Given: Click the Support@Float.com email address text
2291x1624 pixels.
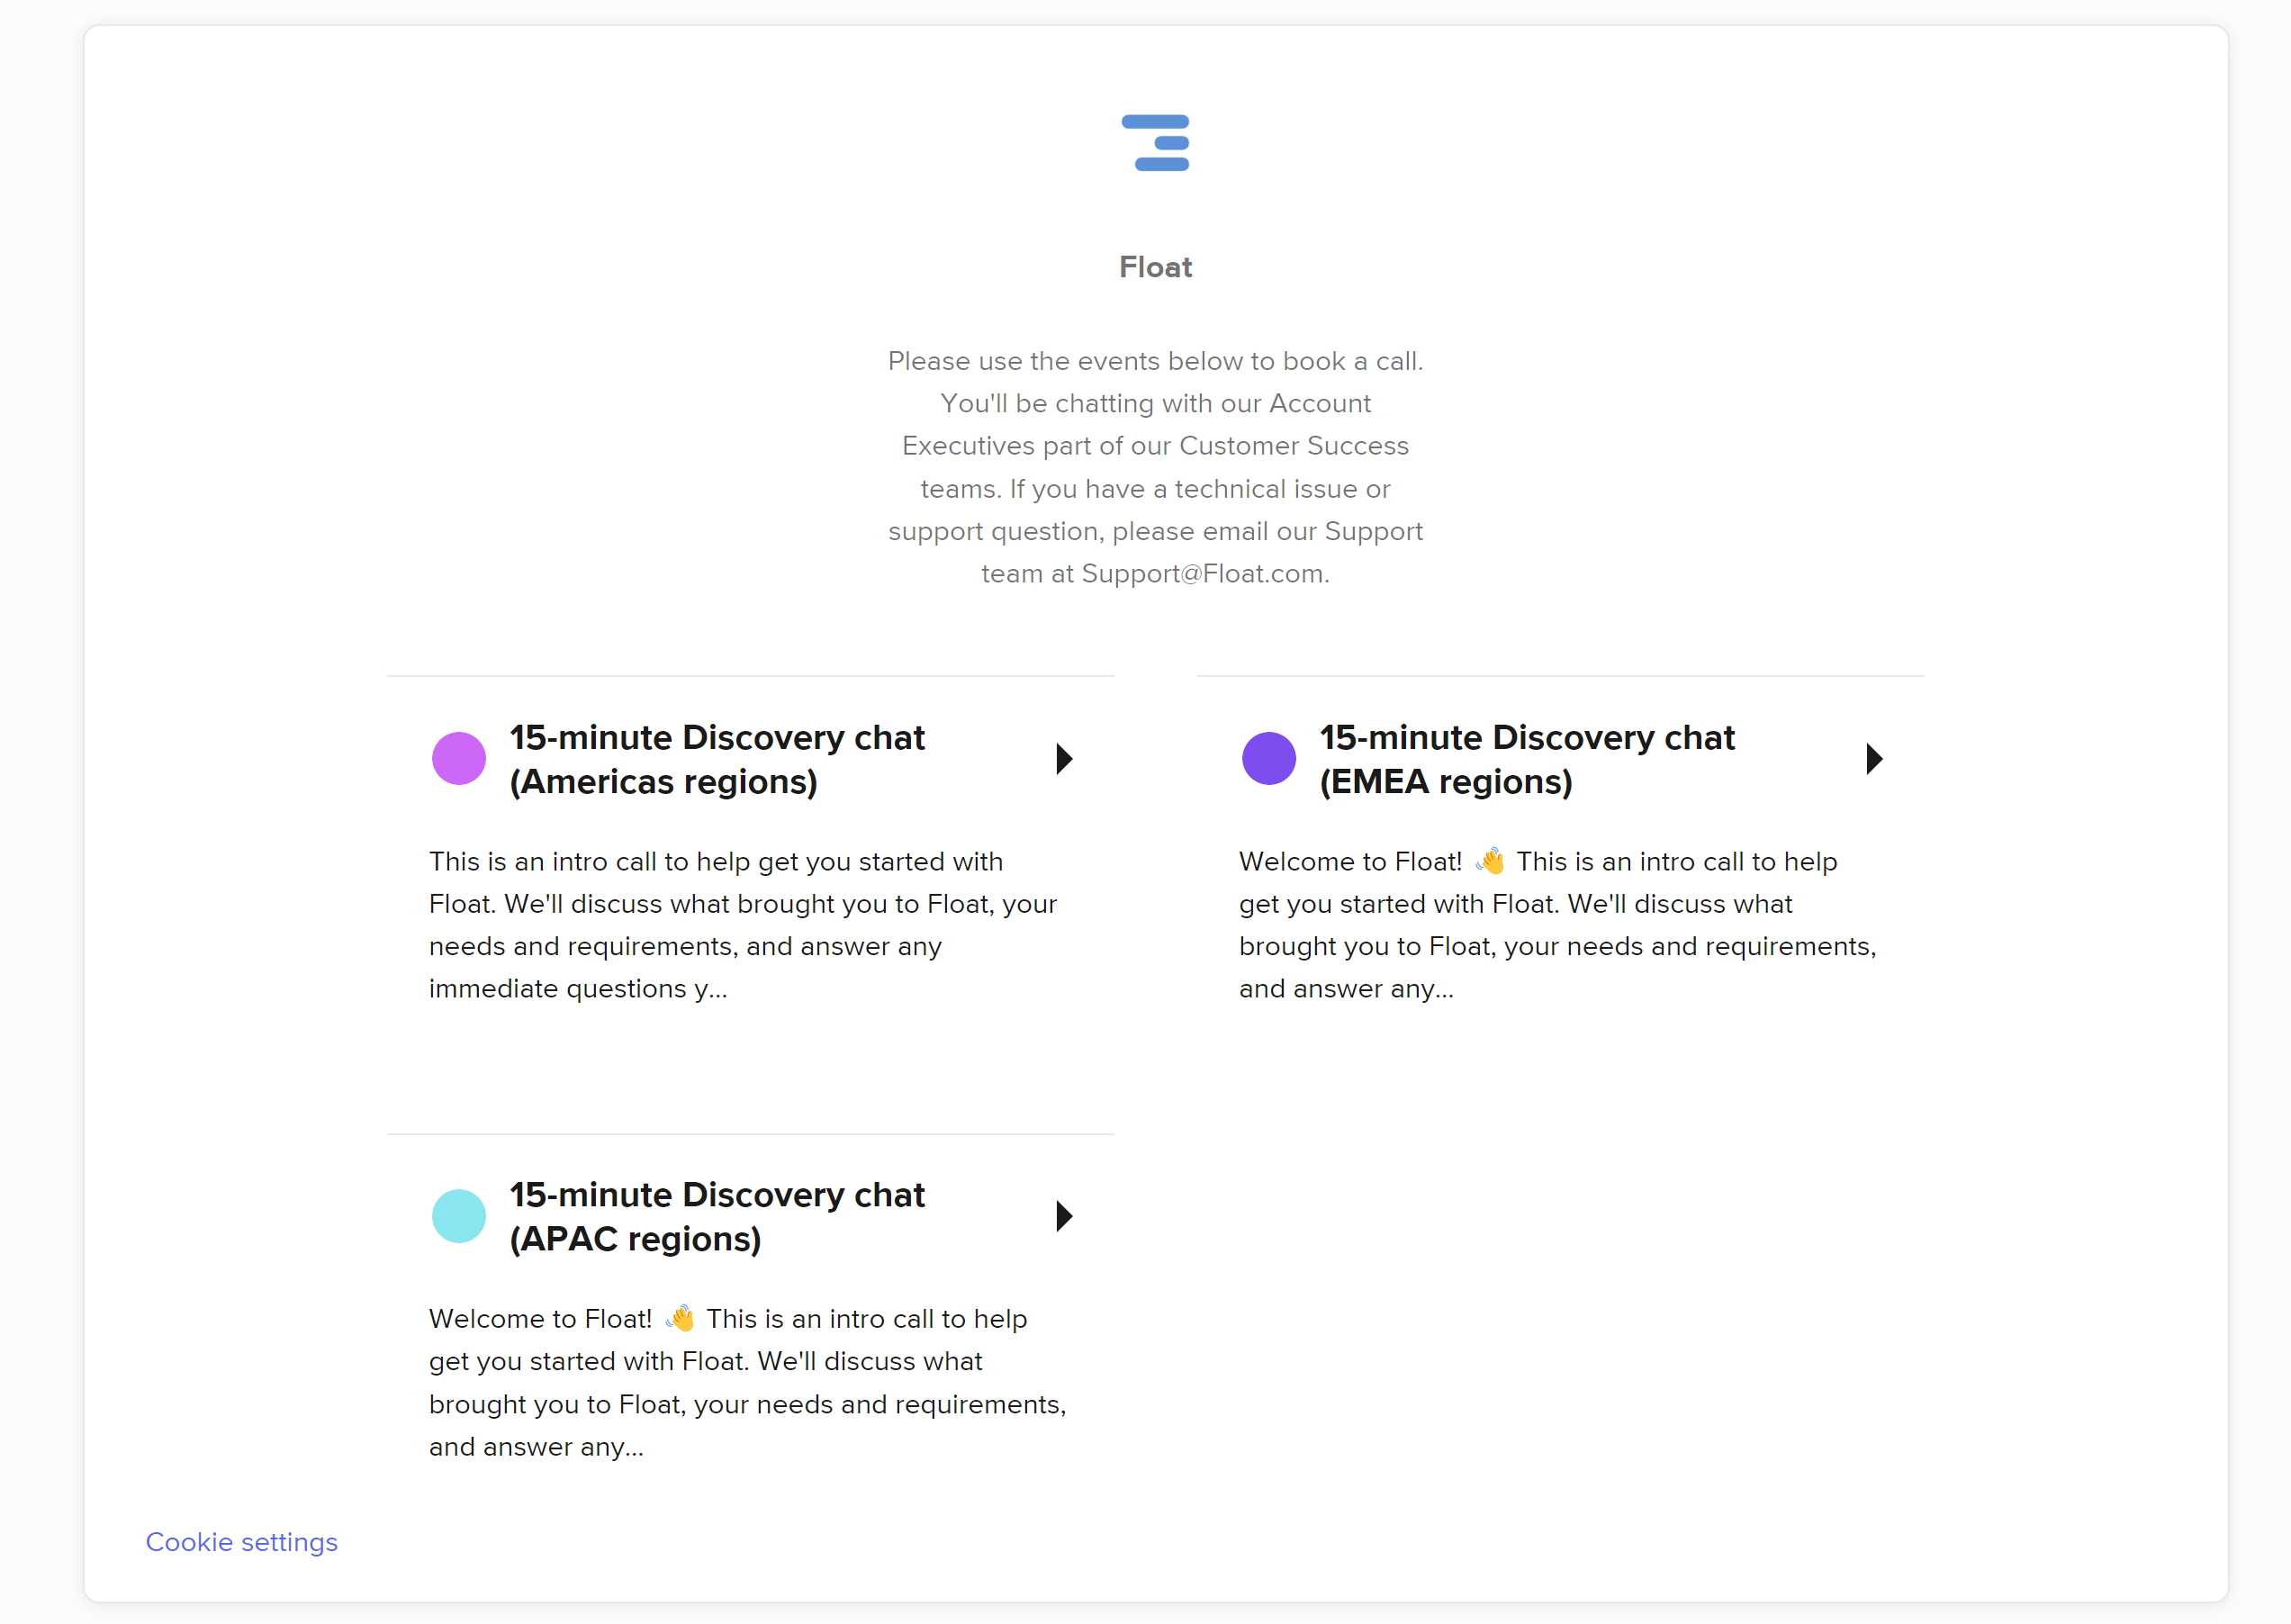Looking at the screenshot, I should pyautogui.click(x=1202, y=574).
